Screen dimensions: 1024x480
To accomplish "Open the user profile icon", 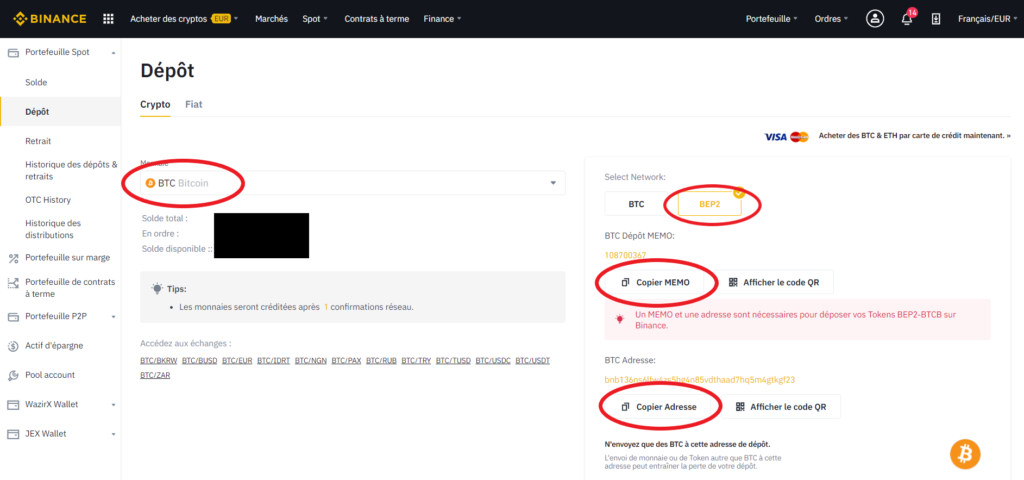I will pyautogui.click(x=874, y=19).
